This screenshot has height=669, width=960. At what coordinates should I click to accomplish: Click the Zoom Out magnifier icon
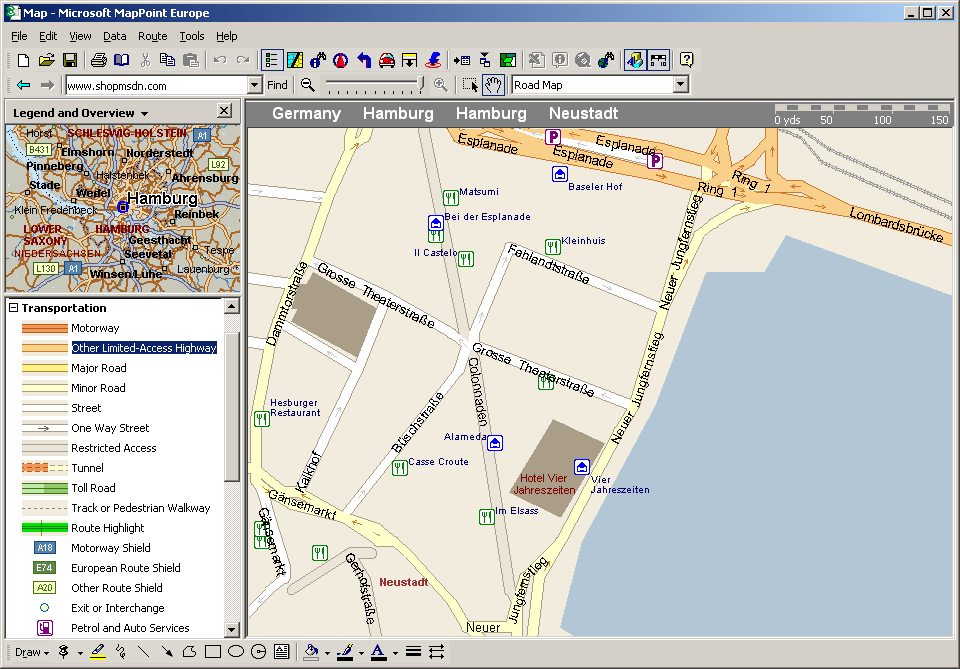[x=308, y=85]
